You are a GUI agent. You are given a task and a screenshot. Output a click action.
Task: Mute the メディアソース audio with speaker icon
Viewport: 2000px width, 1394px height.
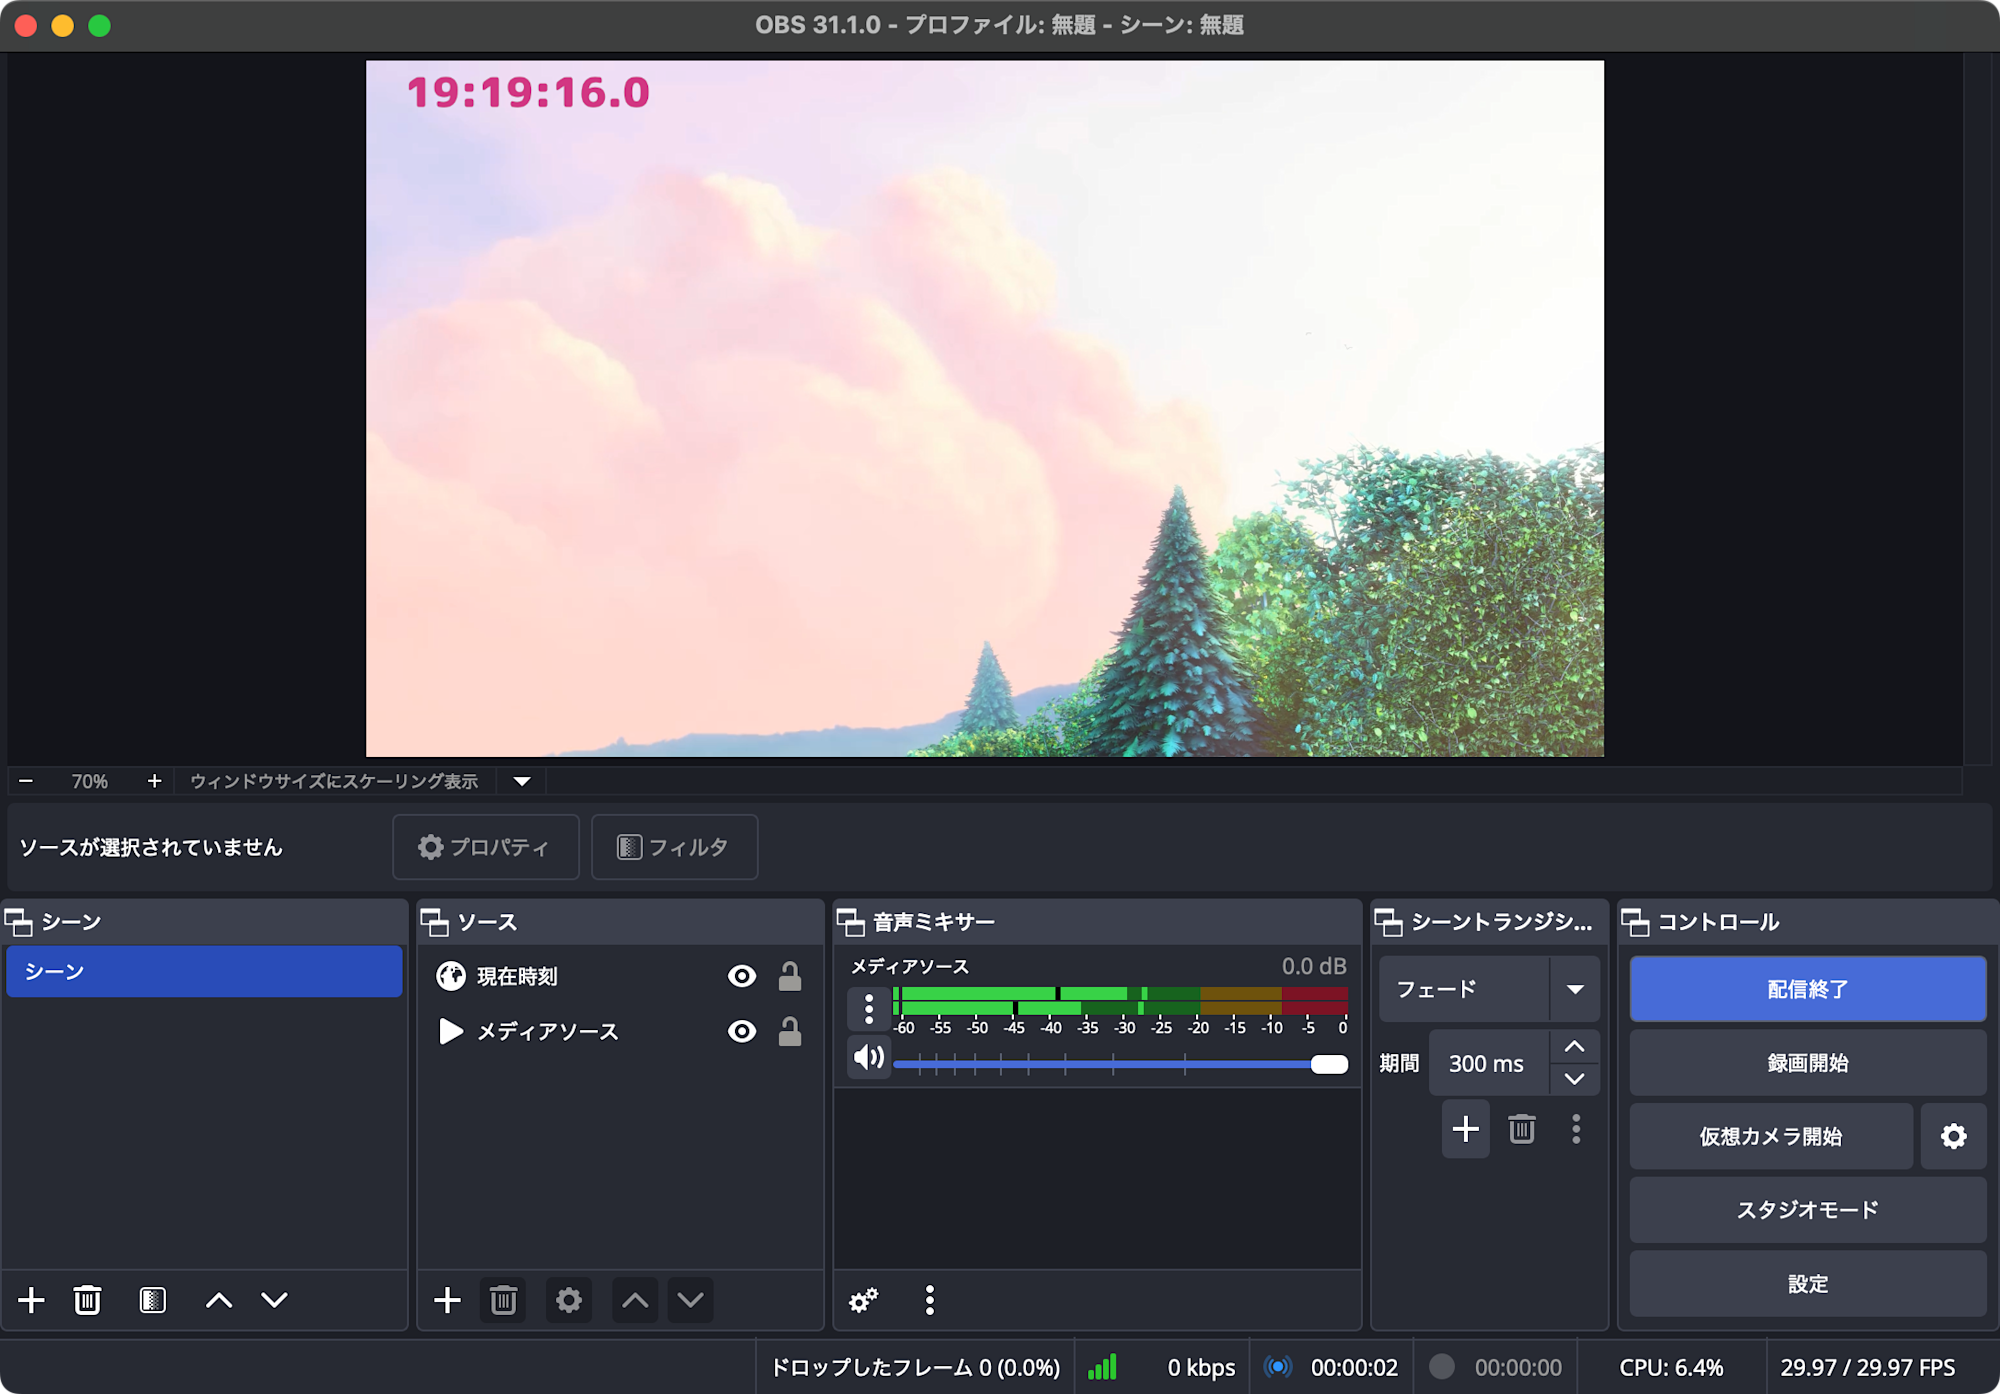pos(868,1057)
